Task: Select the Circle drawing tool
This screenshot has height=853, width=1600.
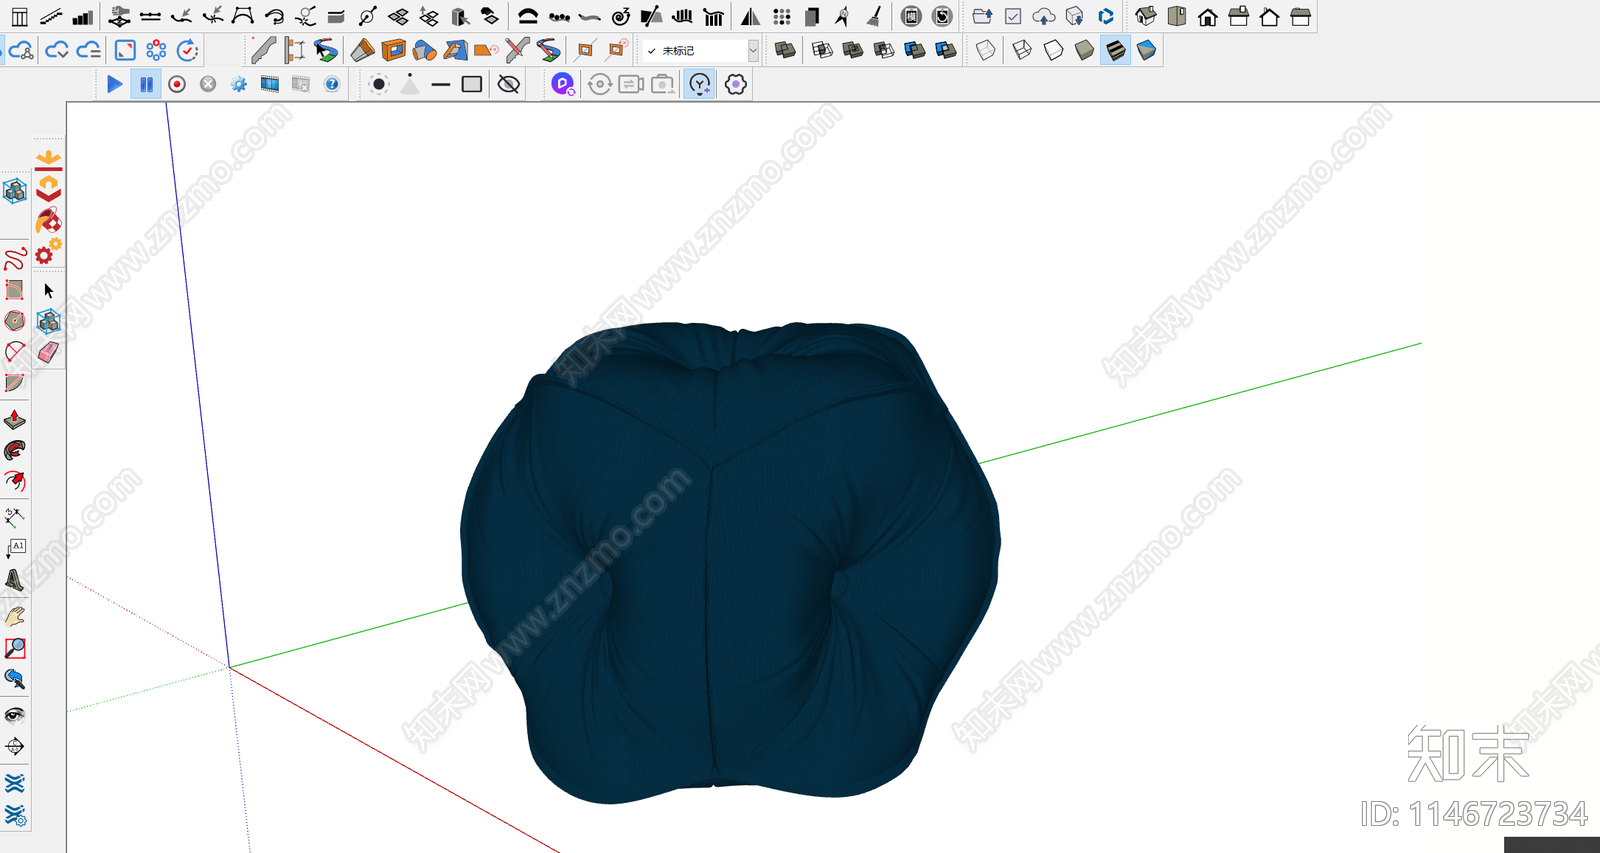Action: click(15, 321)
